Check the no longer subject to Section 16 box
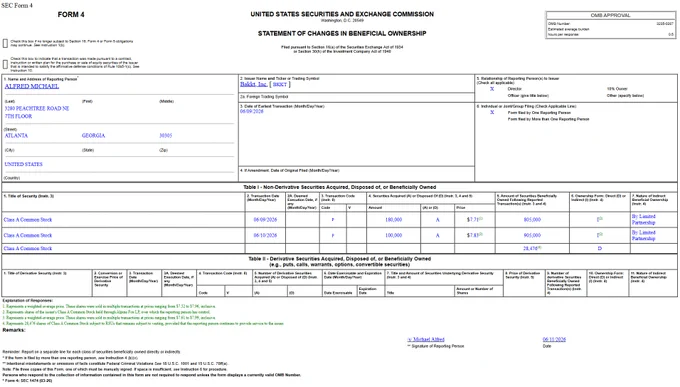 5,43
